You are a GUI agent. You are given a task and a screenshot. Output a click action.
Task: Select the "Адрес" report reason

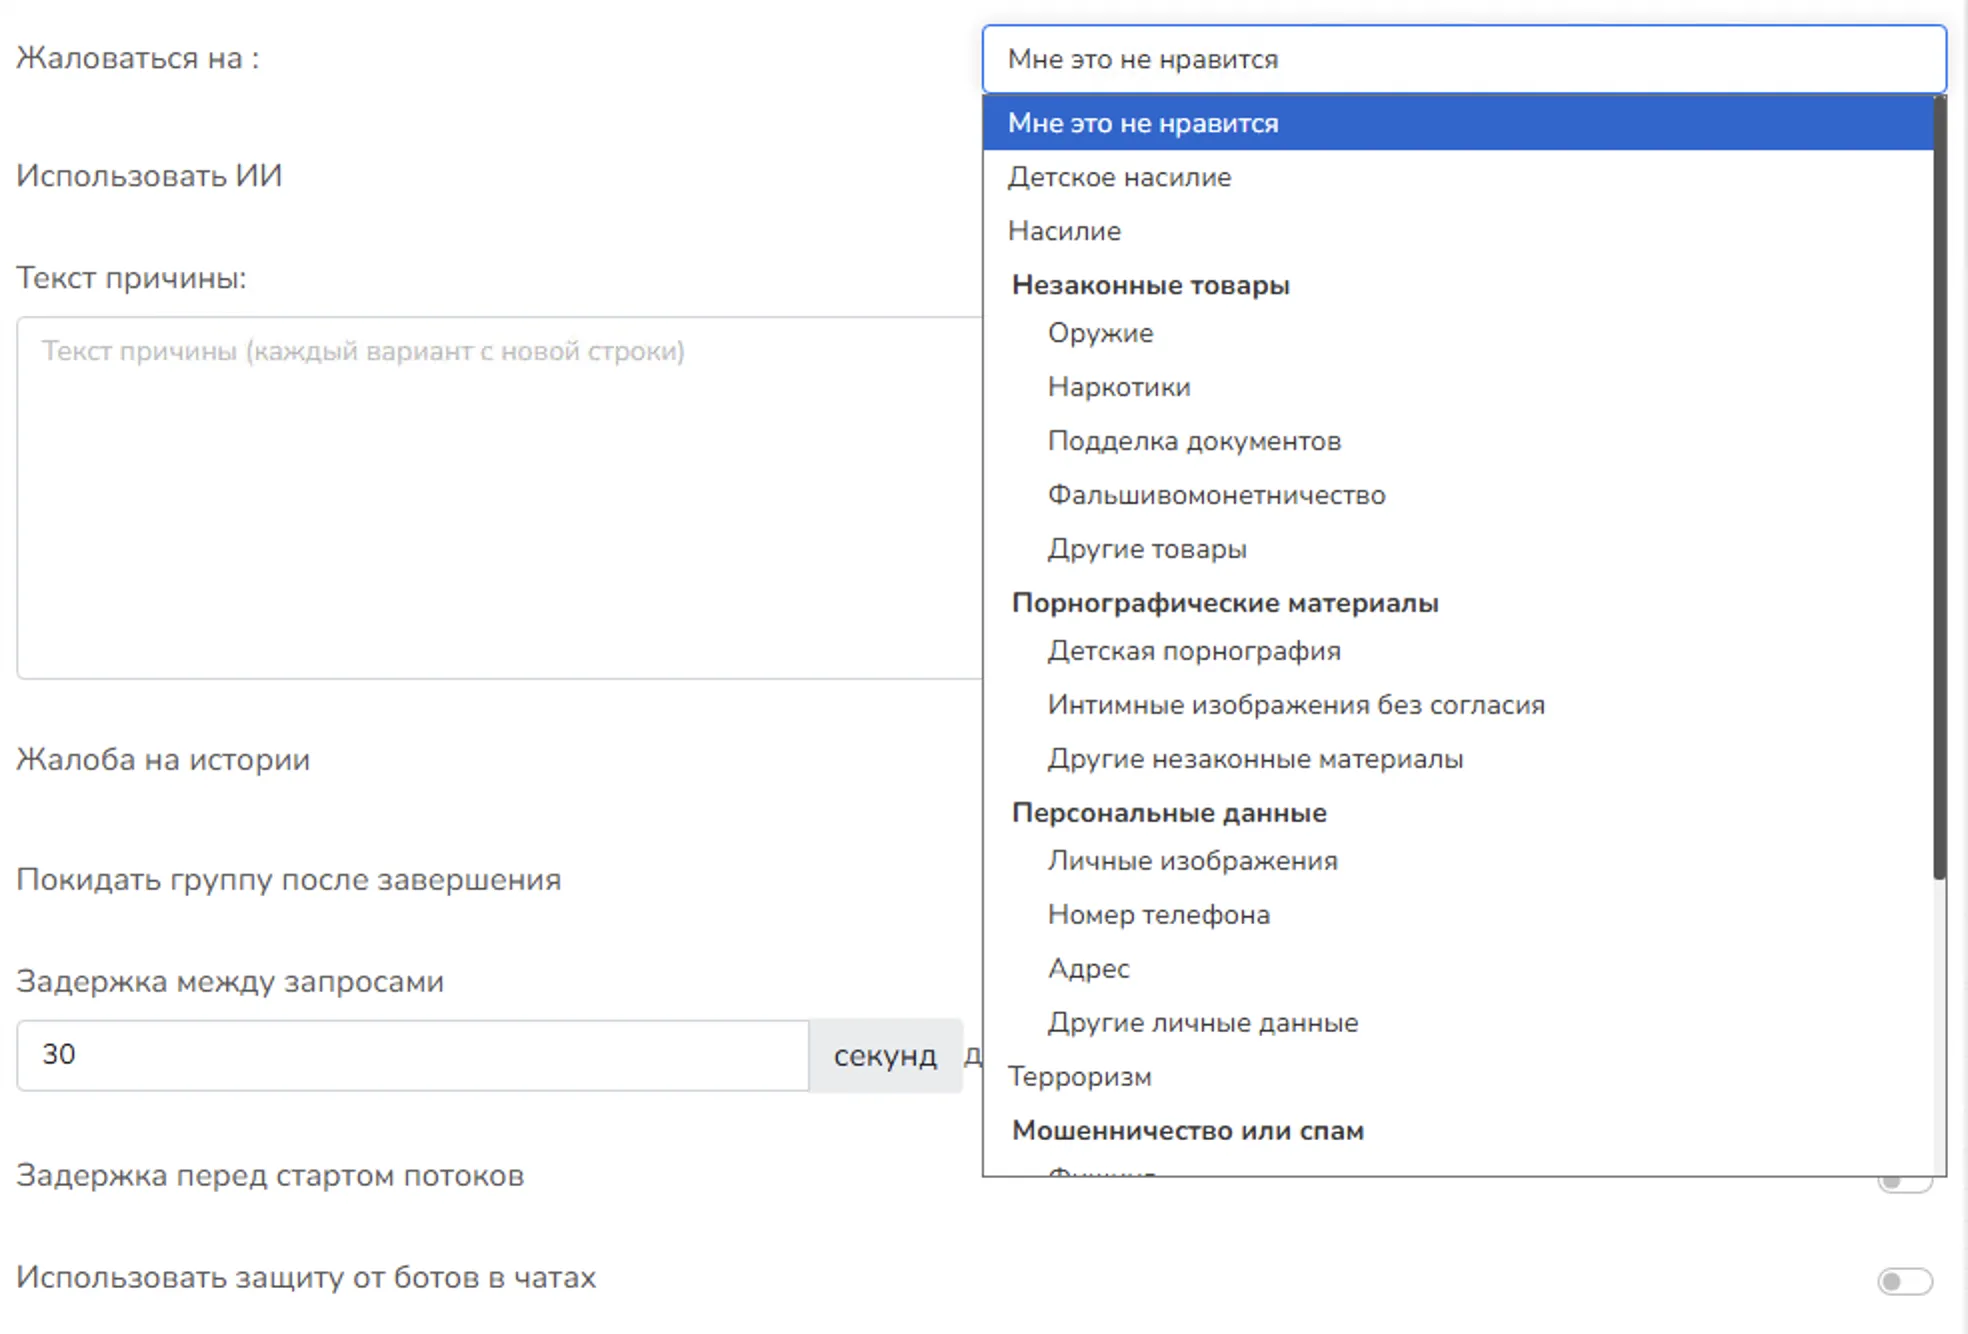point(1089,968)
